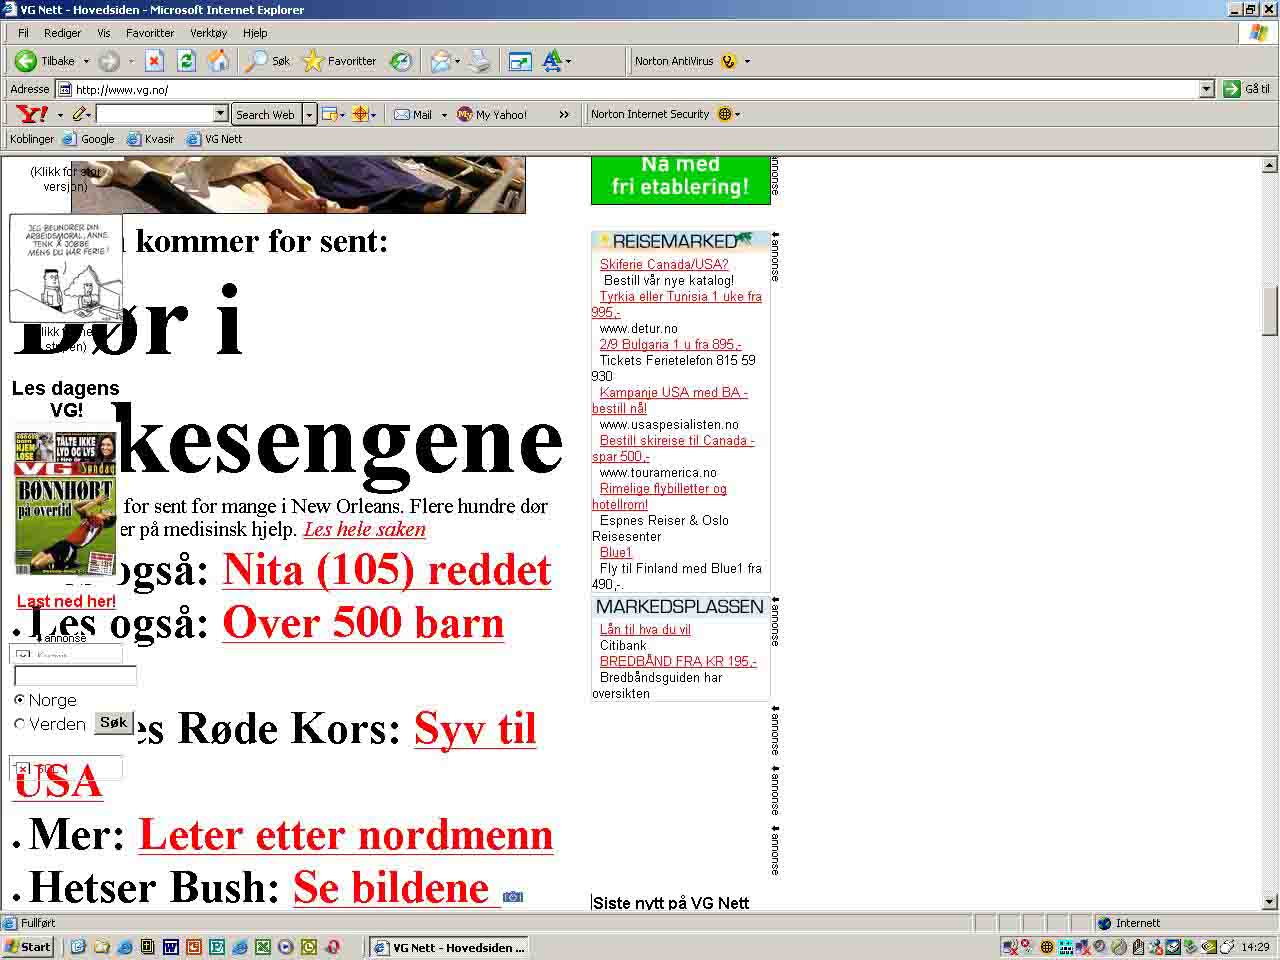Click the NVIDIA tray icon
This screenshot has width=1280, height=960.
[x=1208, y=947]
